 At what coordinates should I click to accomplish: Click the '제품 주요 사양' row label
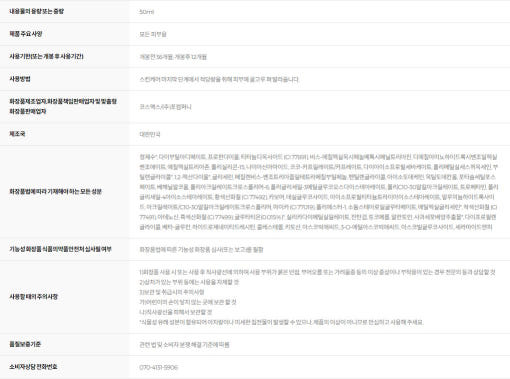[26, 34]
